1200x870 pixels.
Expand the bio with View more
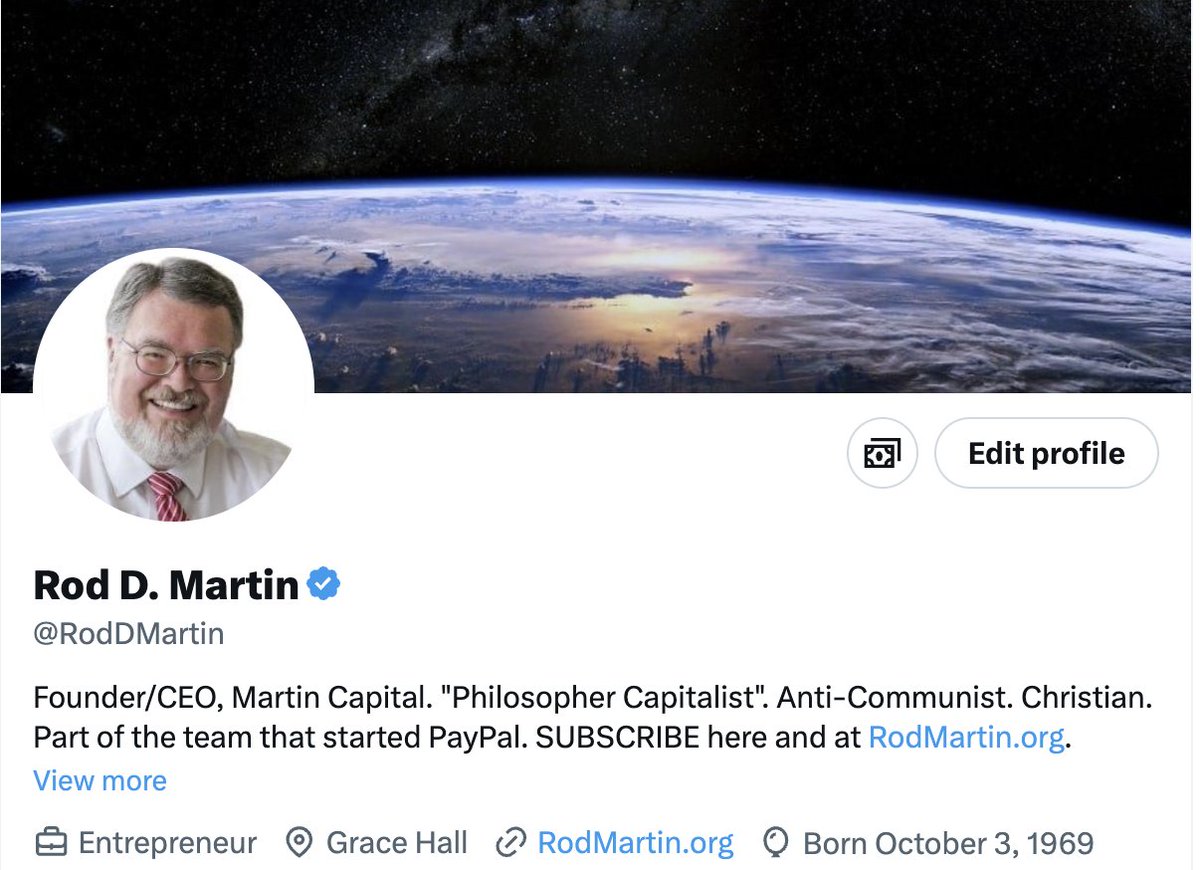pos(100,780)
